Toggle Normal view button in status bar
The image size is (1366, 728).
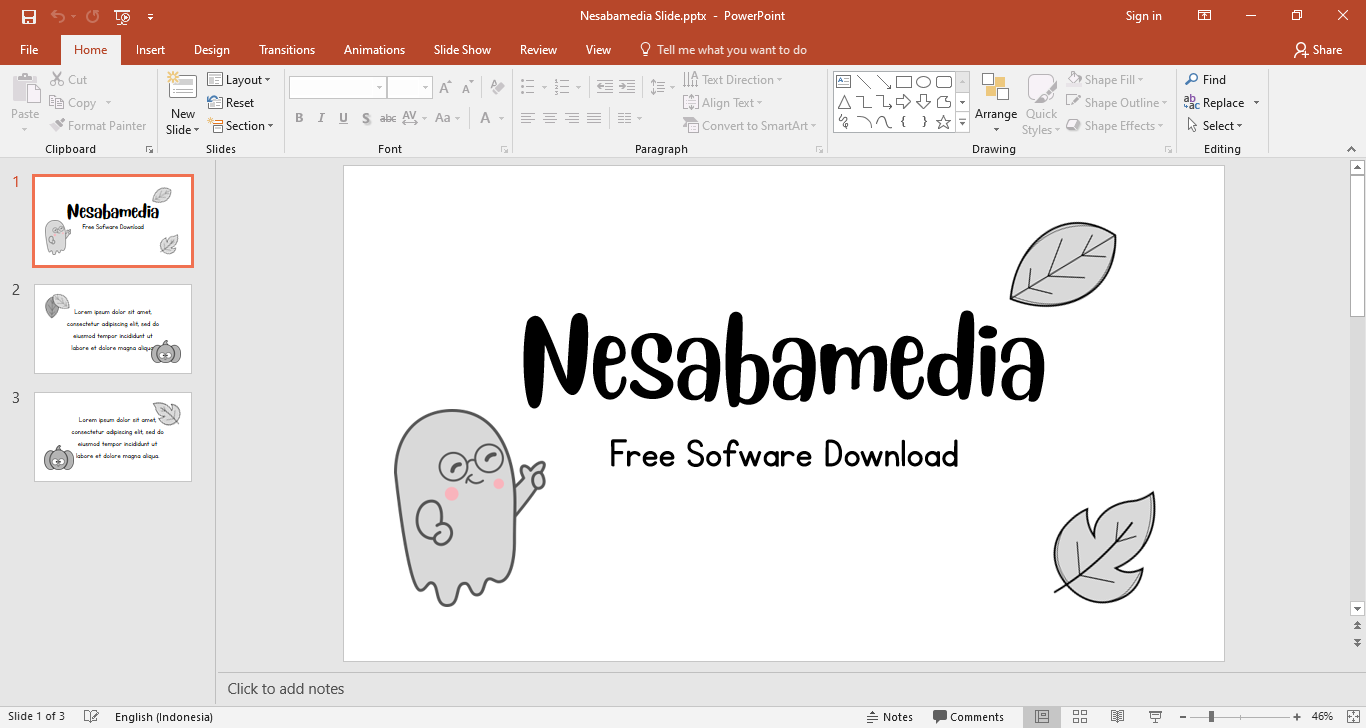pos(1042,716)
